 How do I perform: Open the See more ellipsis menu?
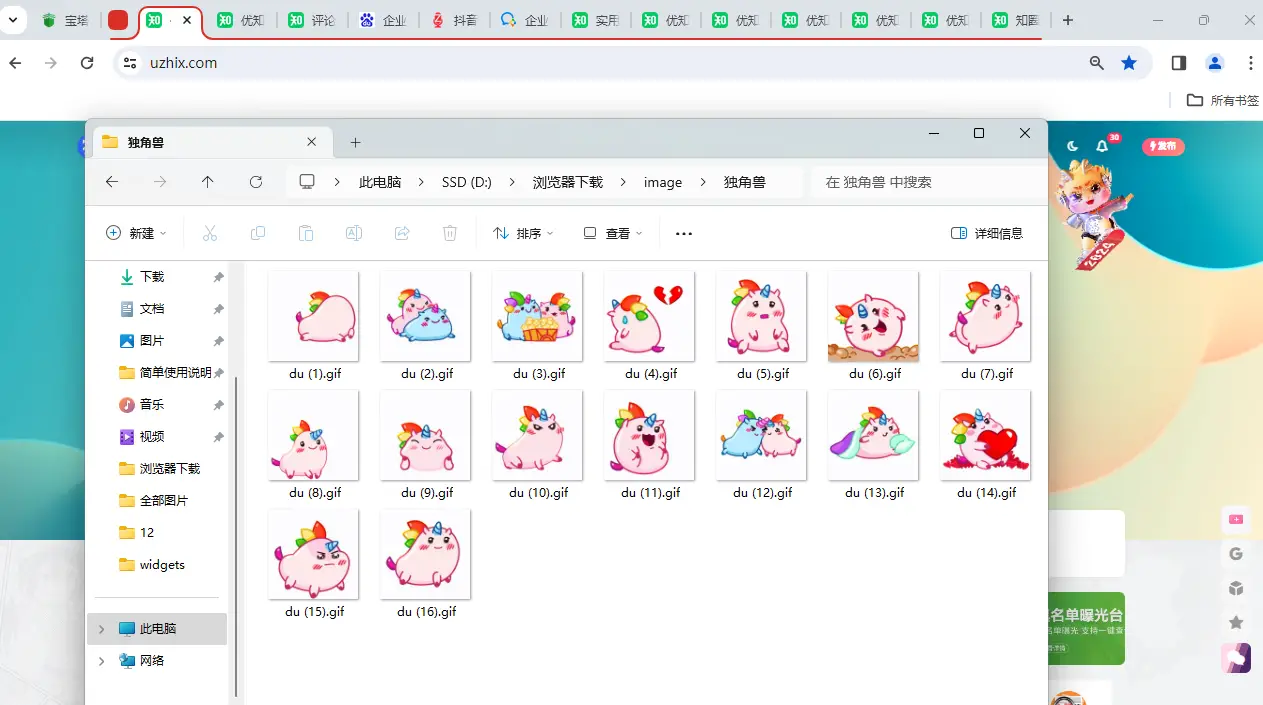683,232
